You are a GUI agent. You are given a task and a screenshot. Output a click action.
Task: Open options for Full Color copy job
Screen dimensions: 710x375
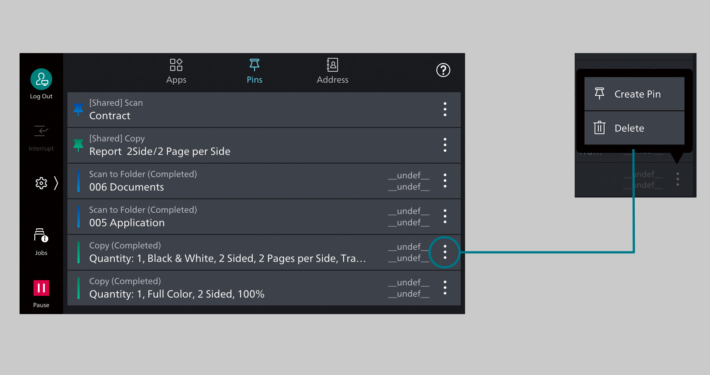click(445, 288)
